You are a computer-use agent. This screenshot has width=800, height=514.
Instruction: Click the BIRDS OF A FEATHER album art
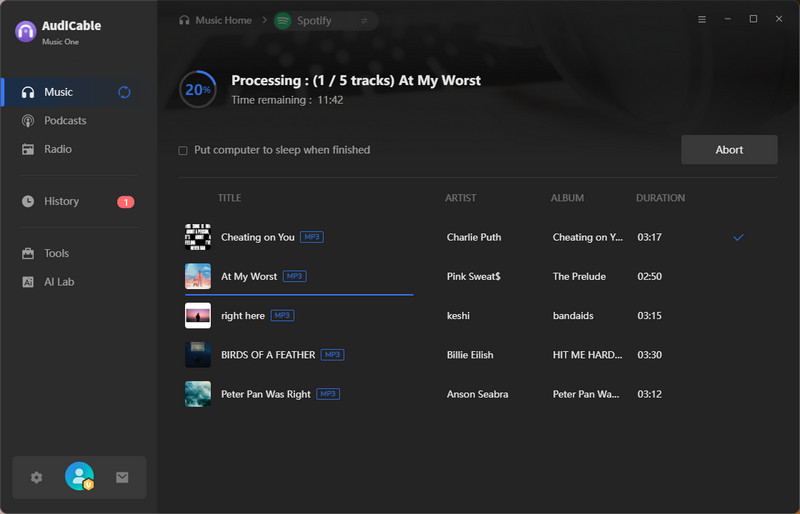pos(198,355)
